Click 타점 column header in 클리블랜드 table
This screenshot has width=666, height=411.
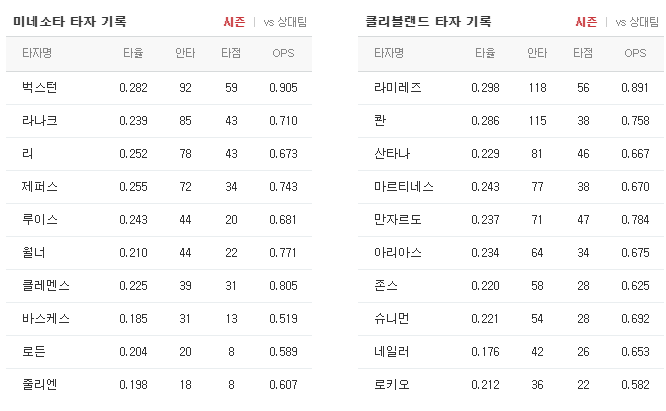click(x=583, y=53)
